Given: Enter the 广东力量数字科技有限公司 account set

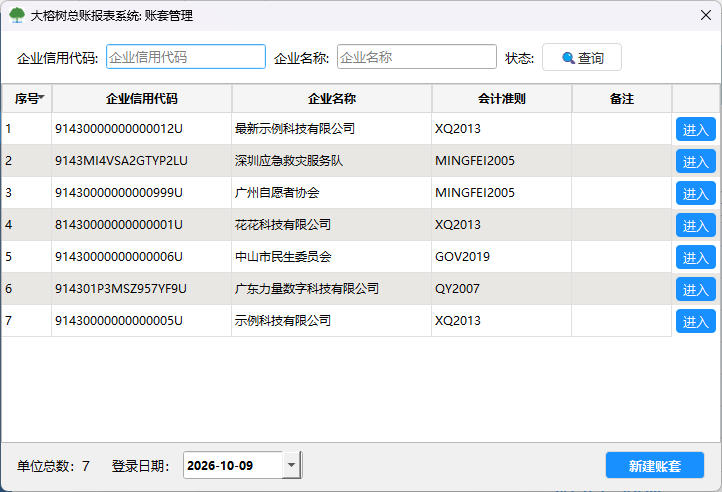Looking at the screenshot, I should coord(695,289).
